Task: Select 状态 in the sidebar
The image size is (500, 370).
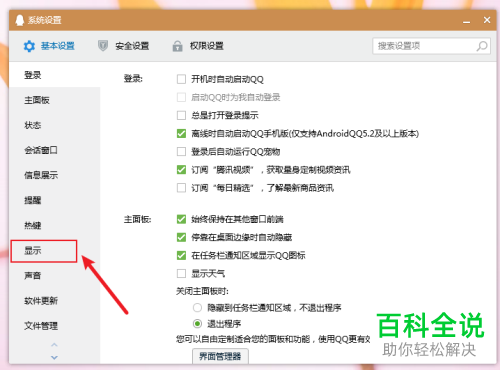Action: tap(54, 125)
